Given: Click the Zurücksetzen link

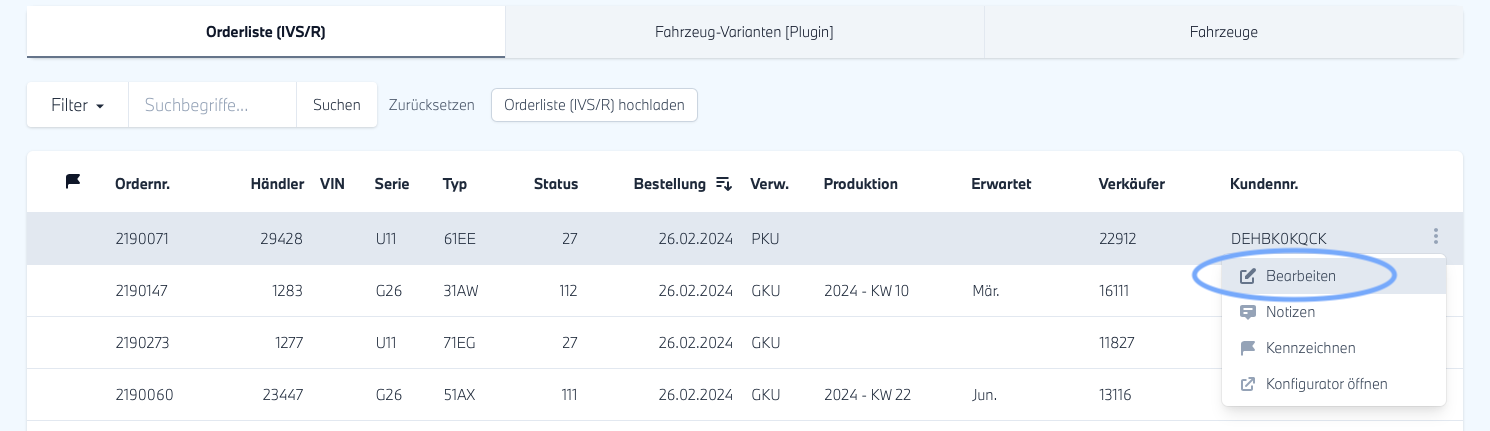Looking at the screenshot, I should [x=431, y=105].
